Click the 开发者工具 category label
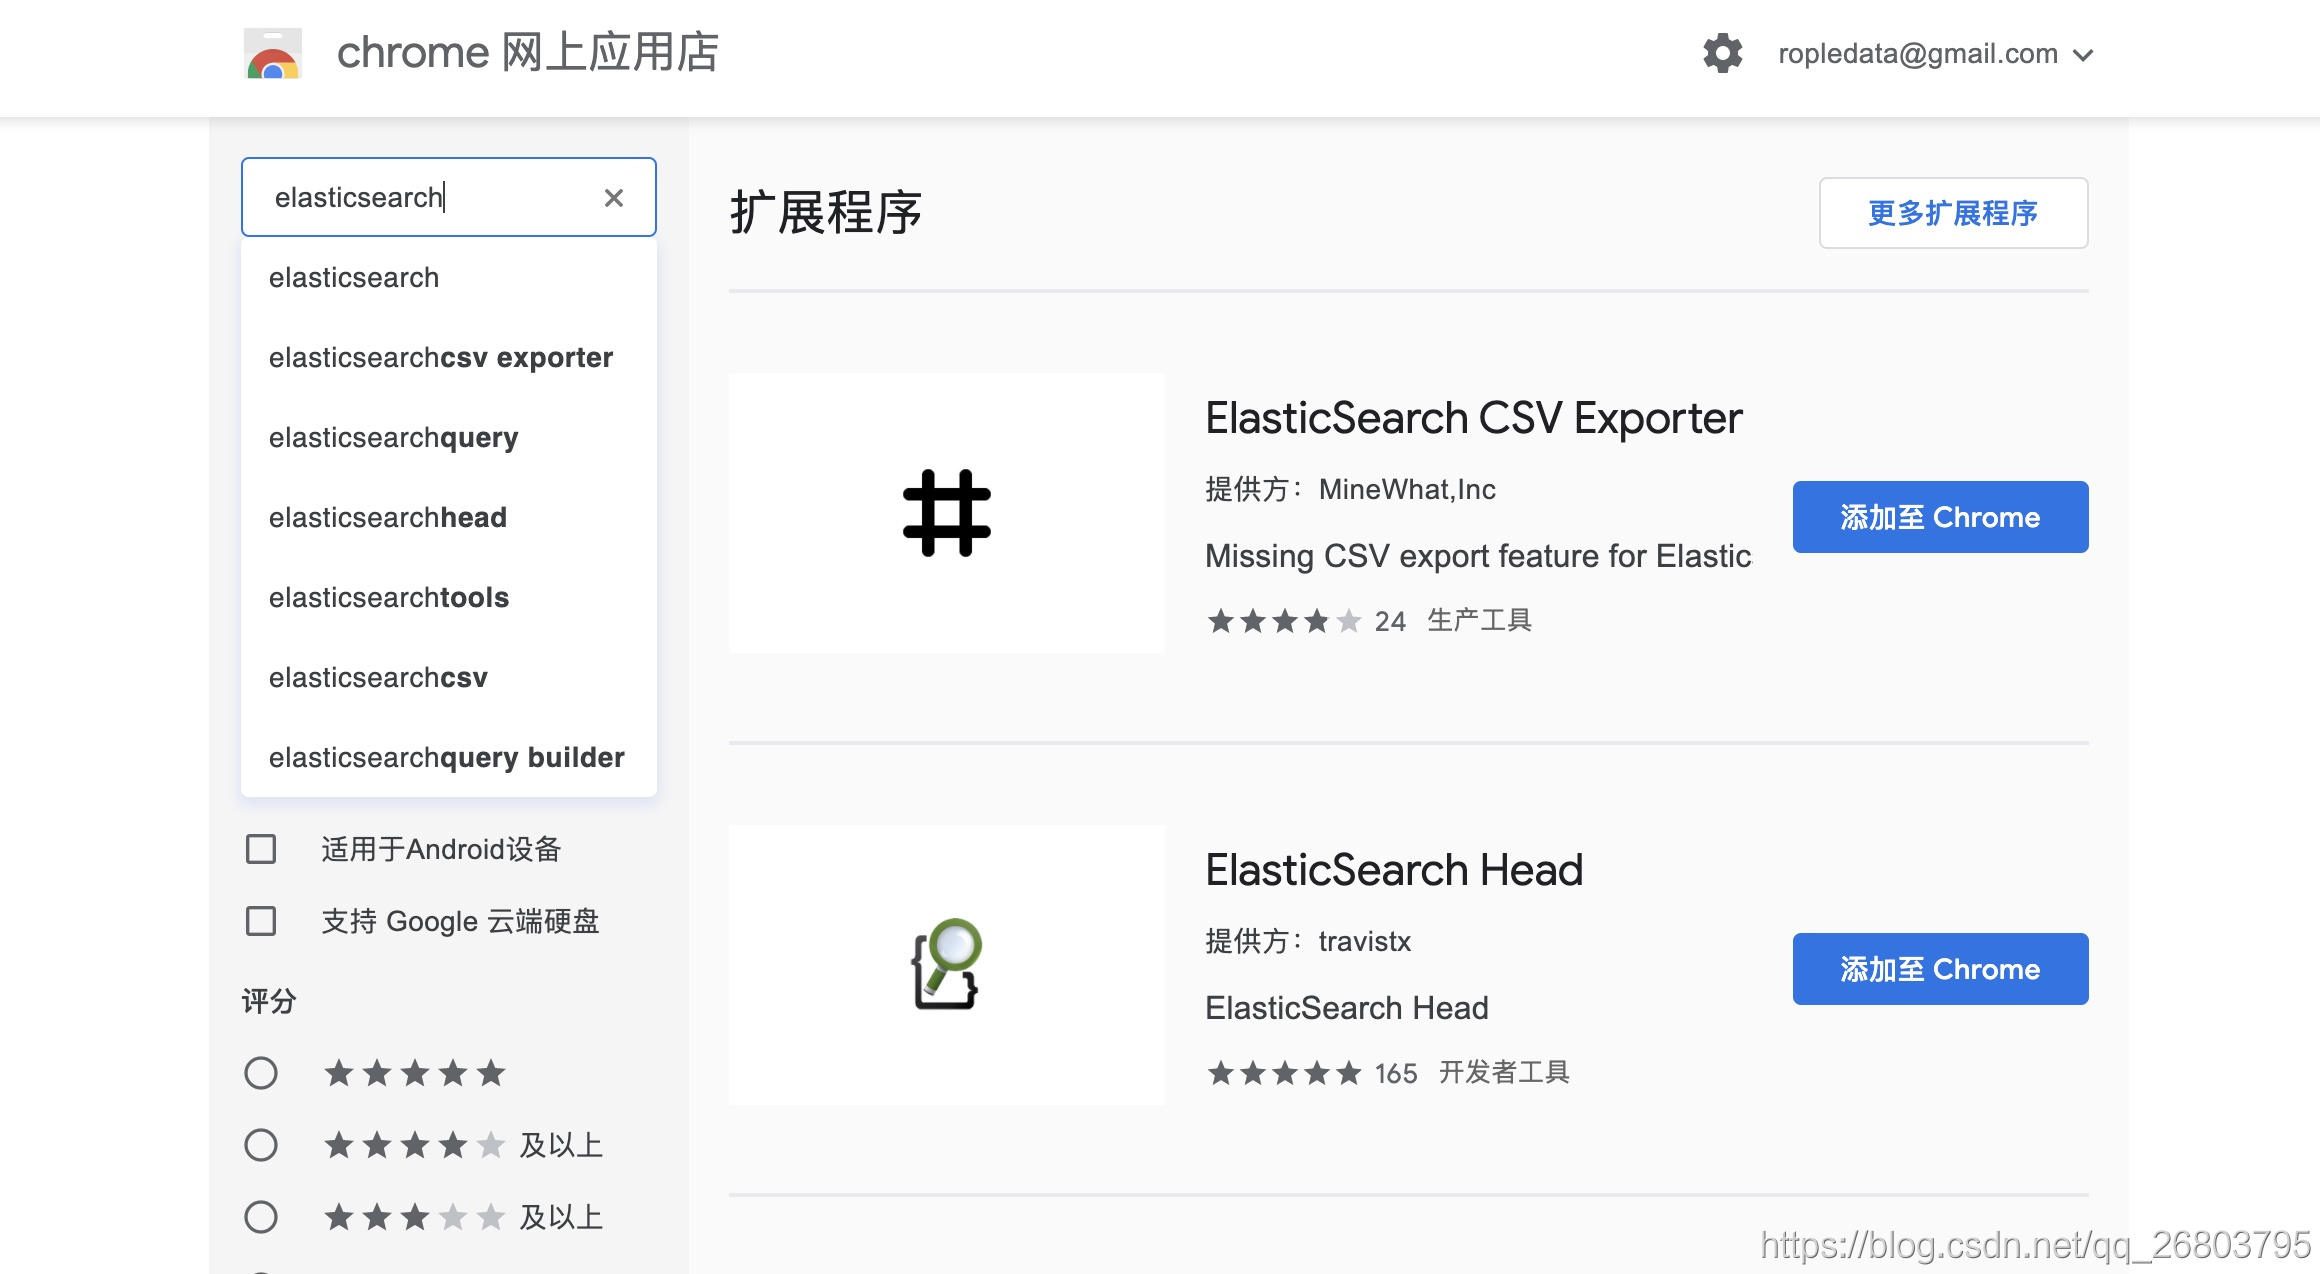This screenshot has width=2320, height=1274. 1504,1072
